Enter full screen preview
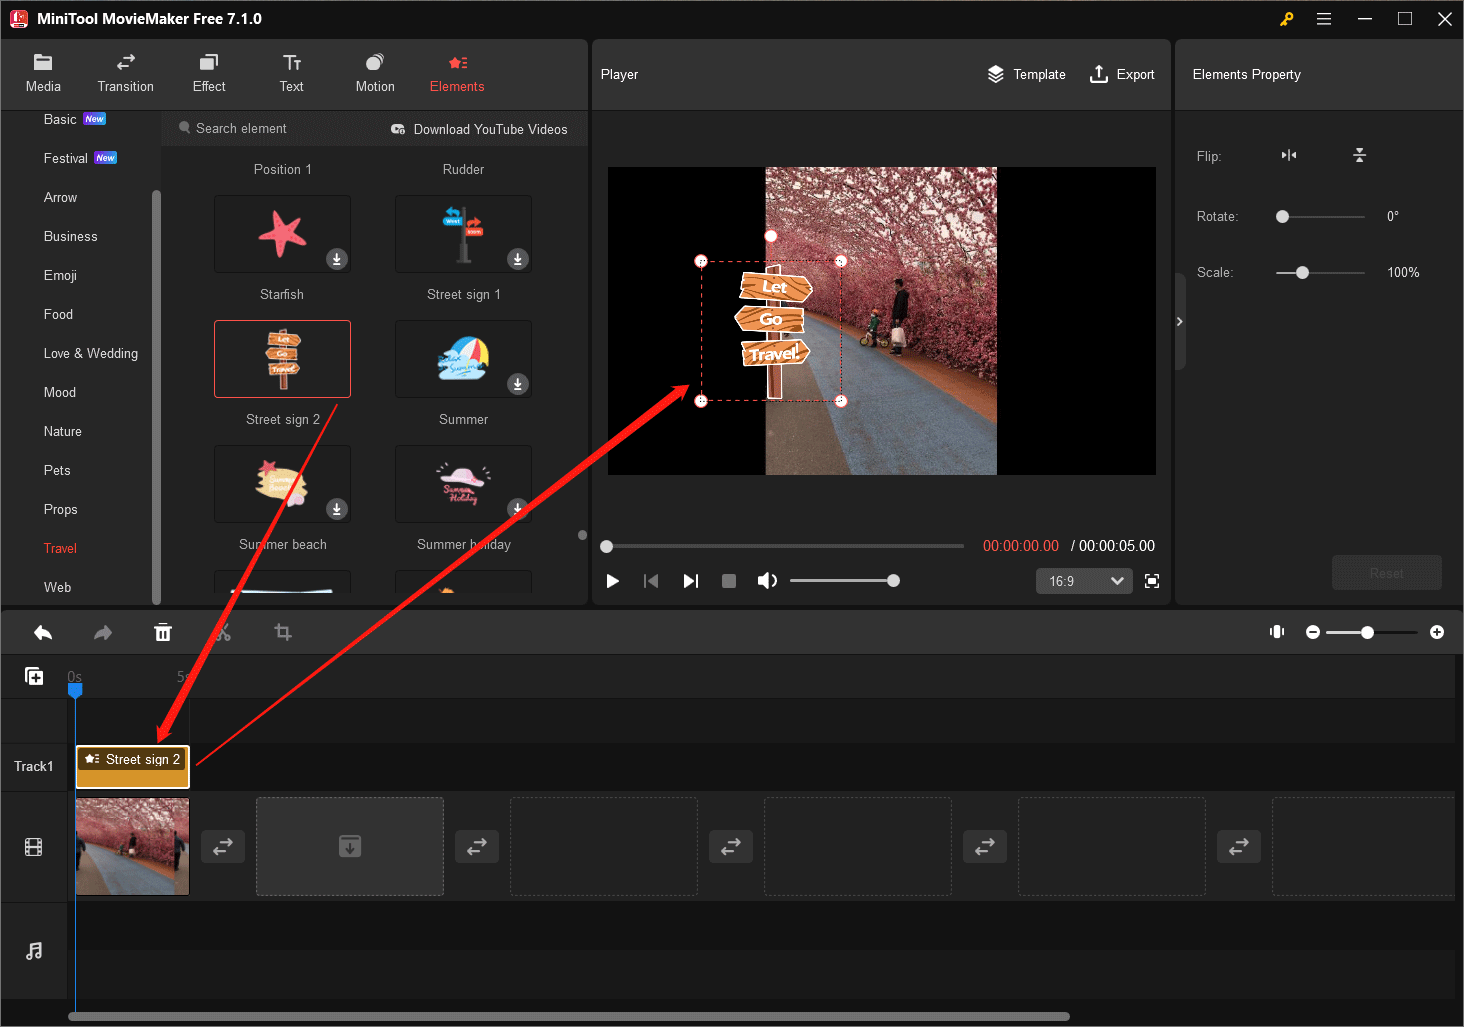Image resolution: width=1464 pixels, height=1027 pixels. point(1152,581)
